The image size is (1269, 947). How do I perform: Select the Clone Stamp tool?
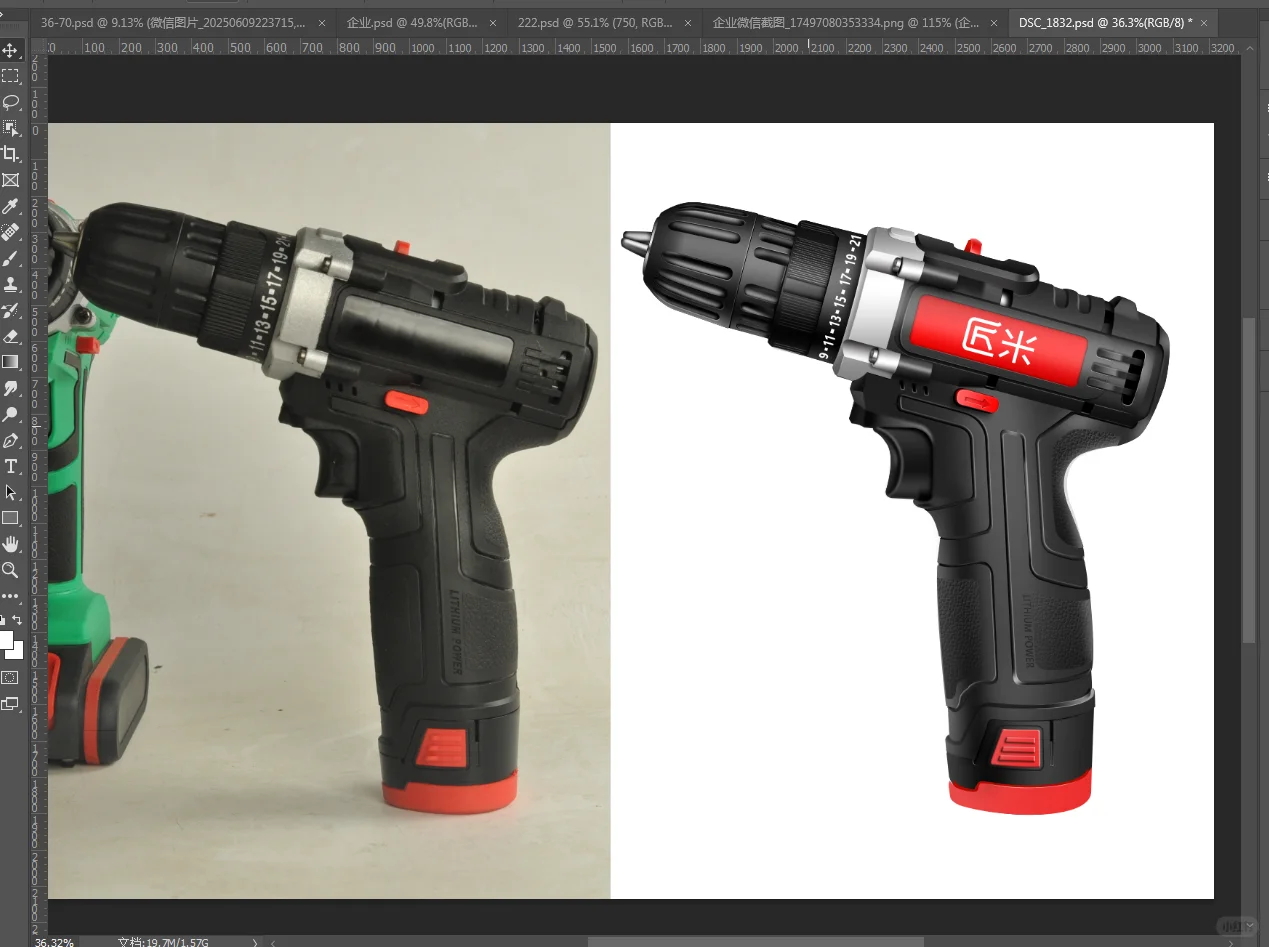point(10,284)
